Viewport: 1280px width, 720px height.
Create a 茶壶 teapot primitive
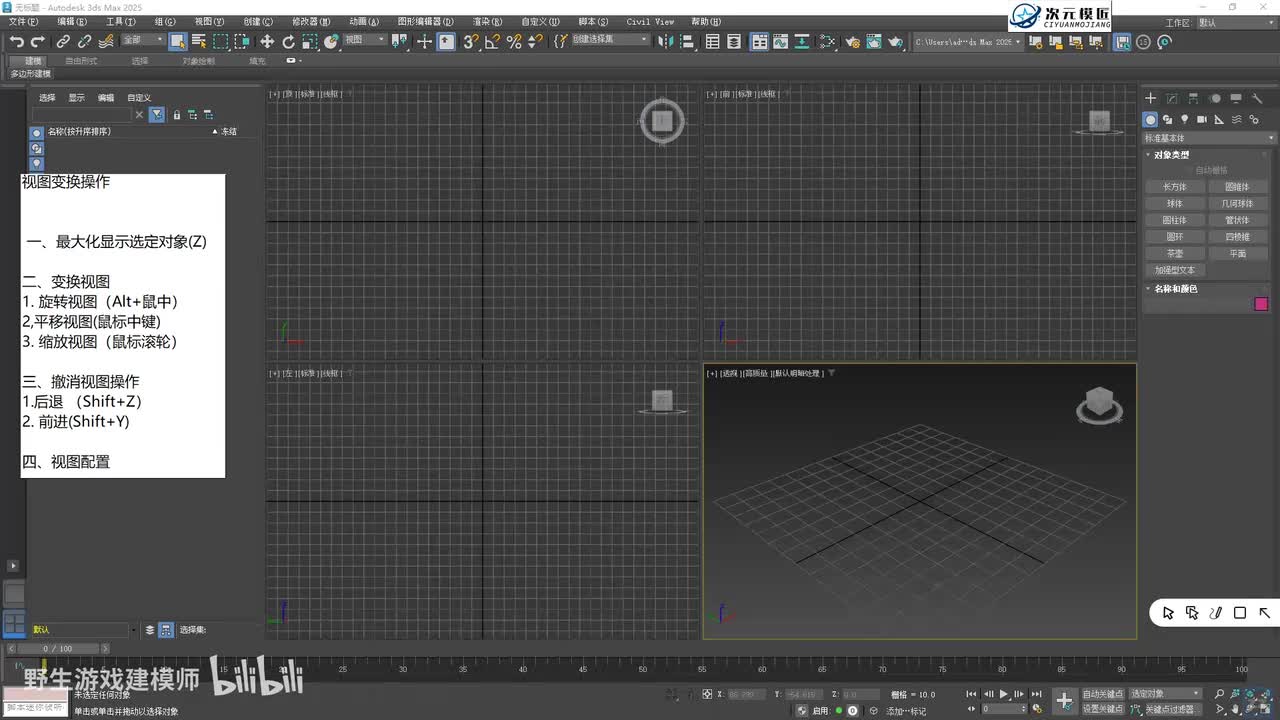[x=1174, y=254]
